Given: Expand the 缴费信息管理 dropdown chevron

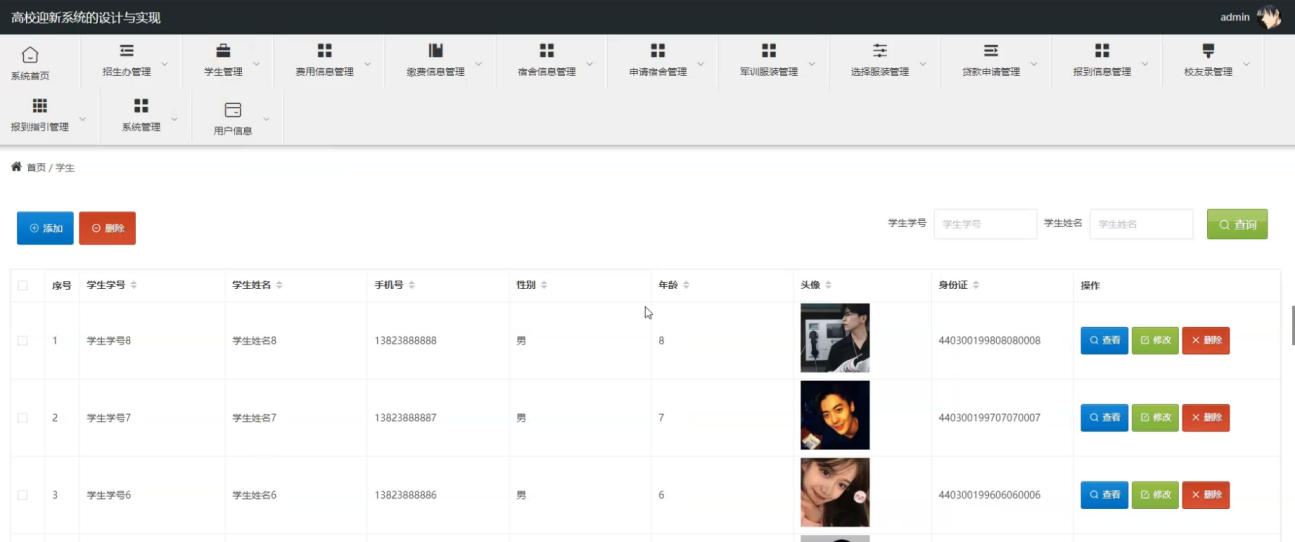Looking at the screenshot, I should coord(478,64).
